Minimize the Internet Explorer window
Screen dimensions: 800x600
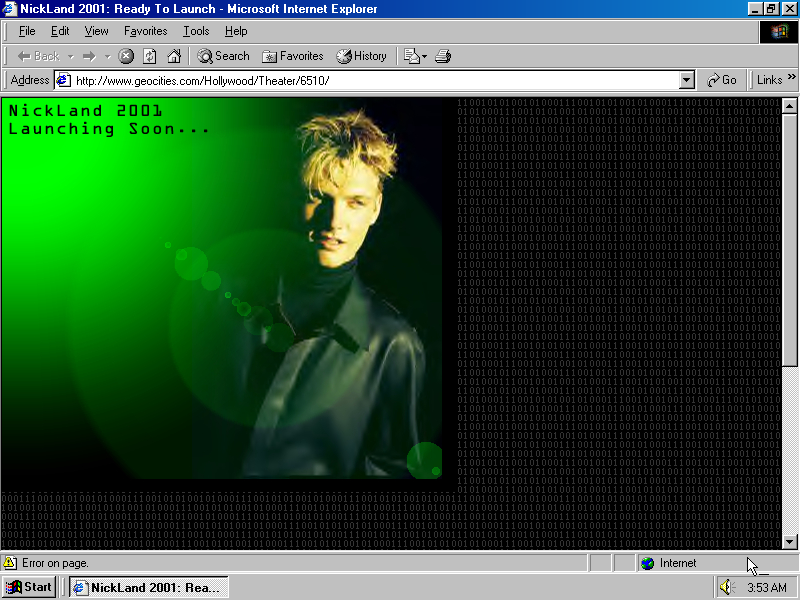point(756,9)
